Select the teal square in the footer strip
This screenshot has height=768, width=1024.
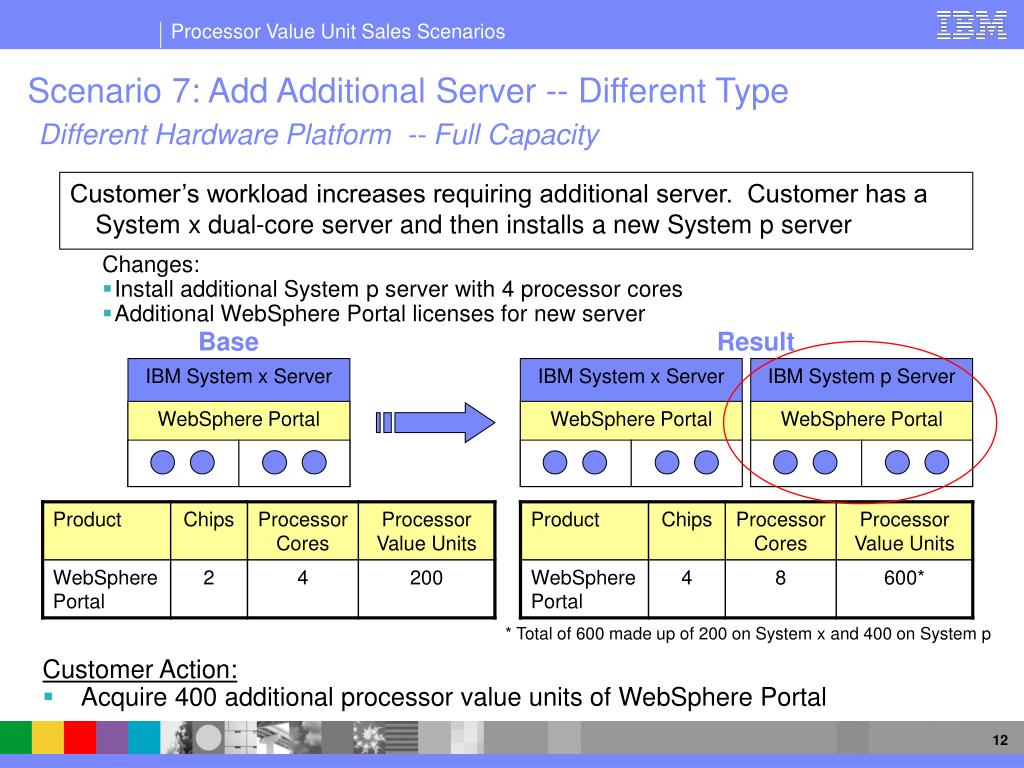[144, 738]
